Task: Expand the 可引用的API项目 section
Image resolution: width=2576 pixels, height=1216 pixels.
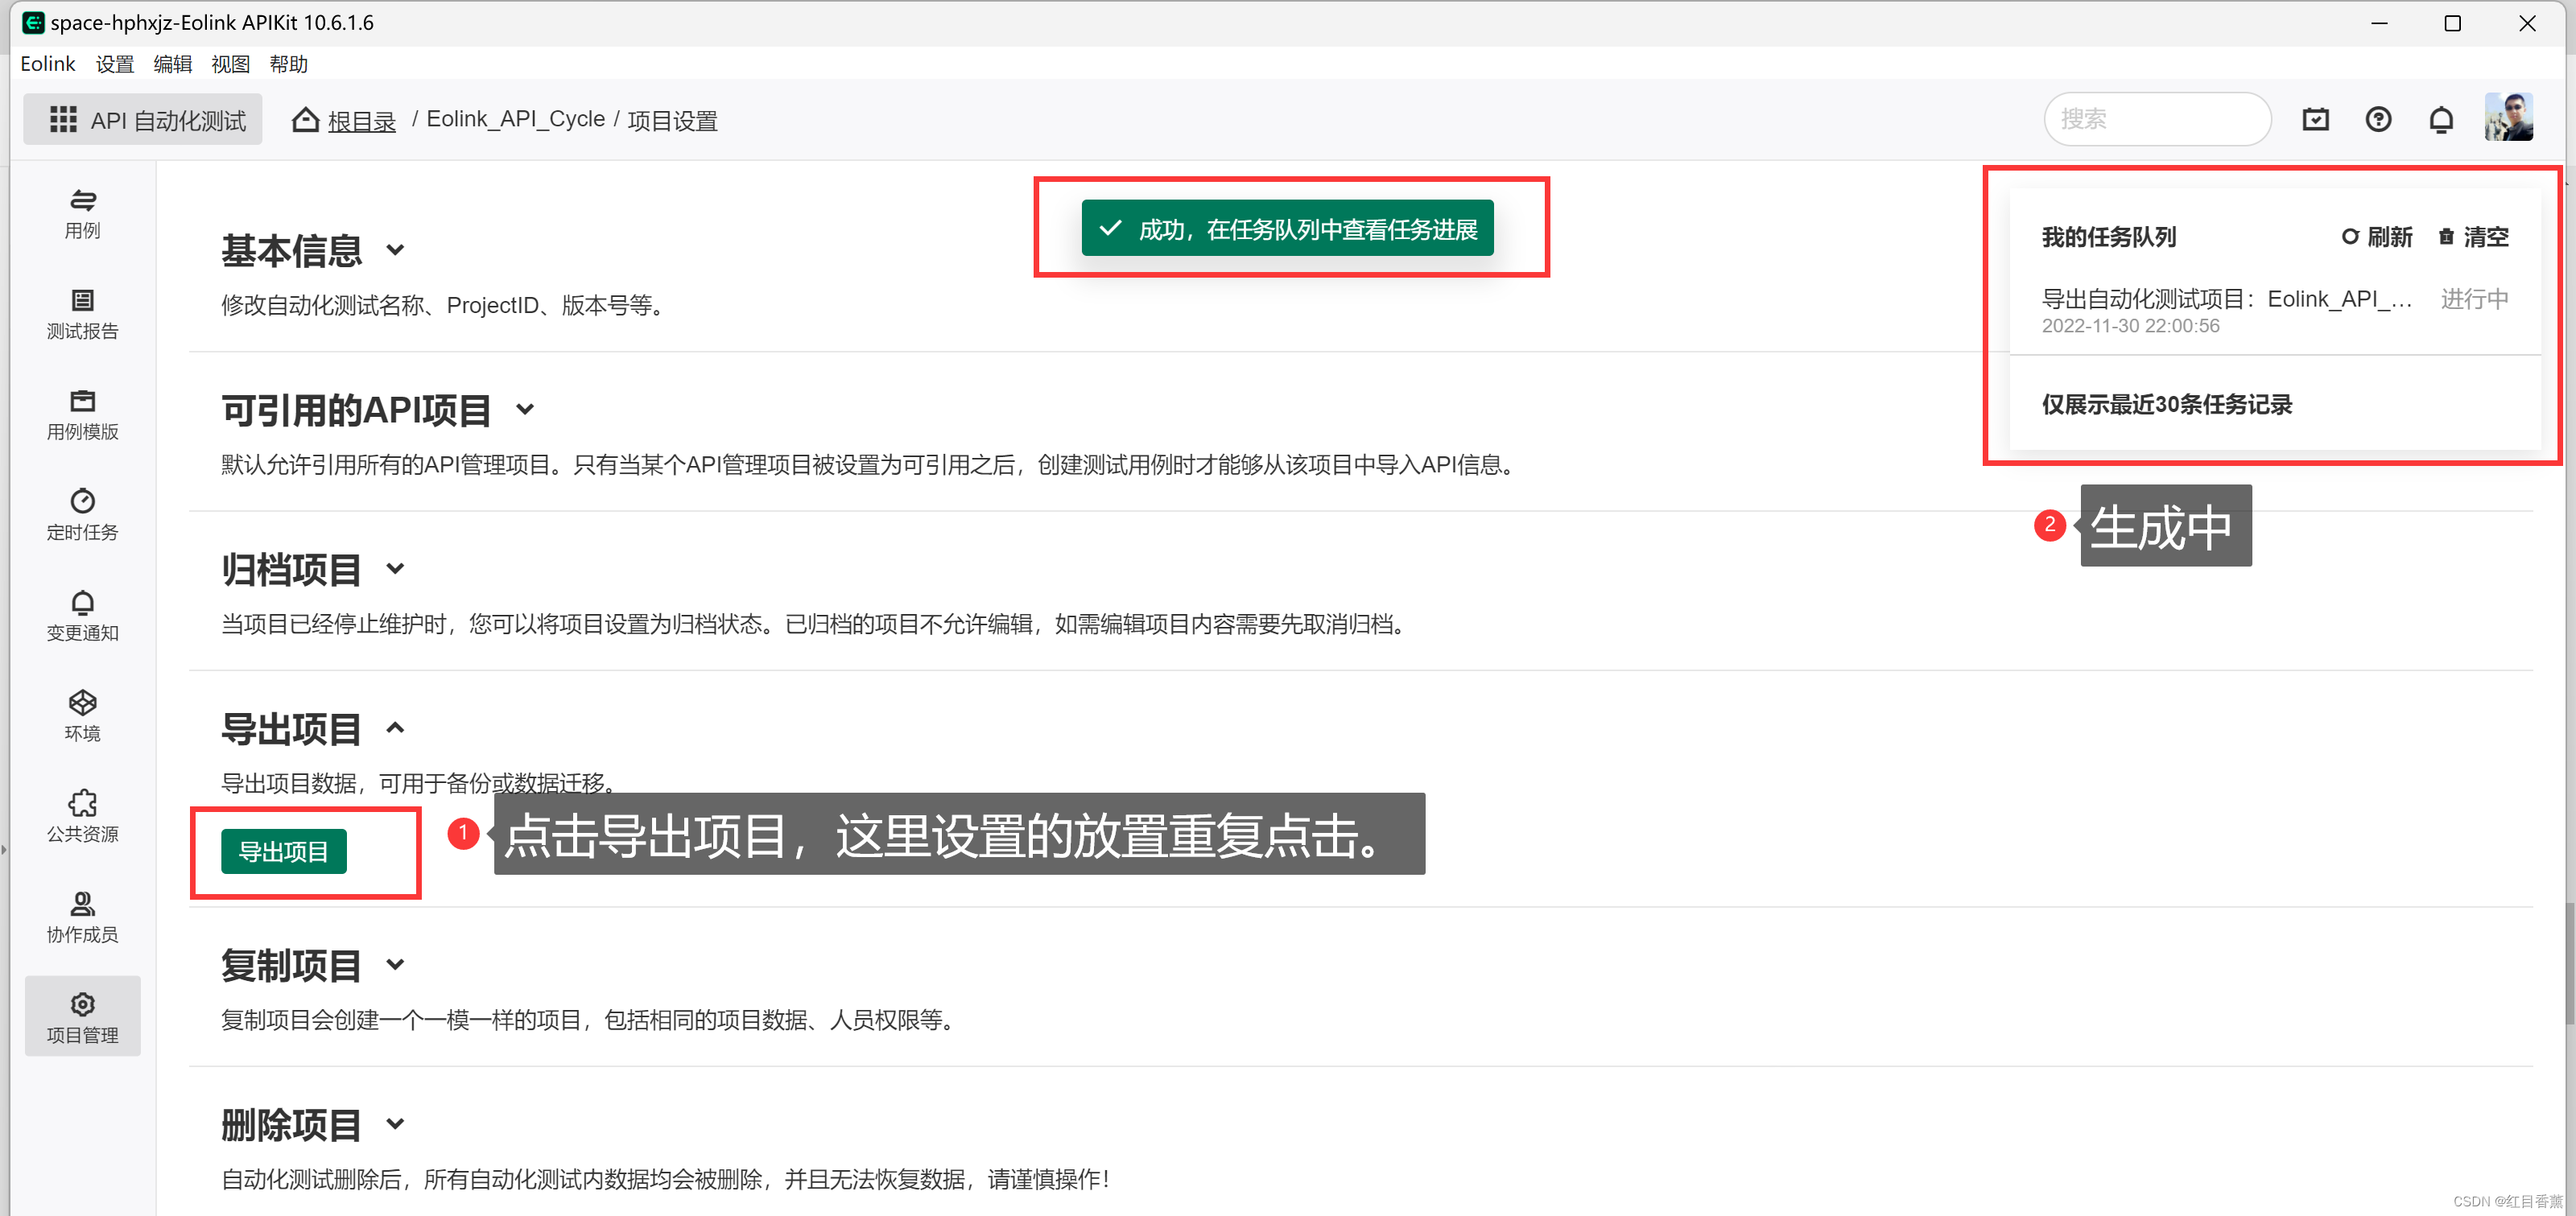Action: [x=525, y=409]
